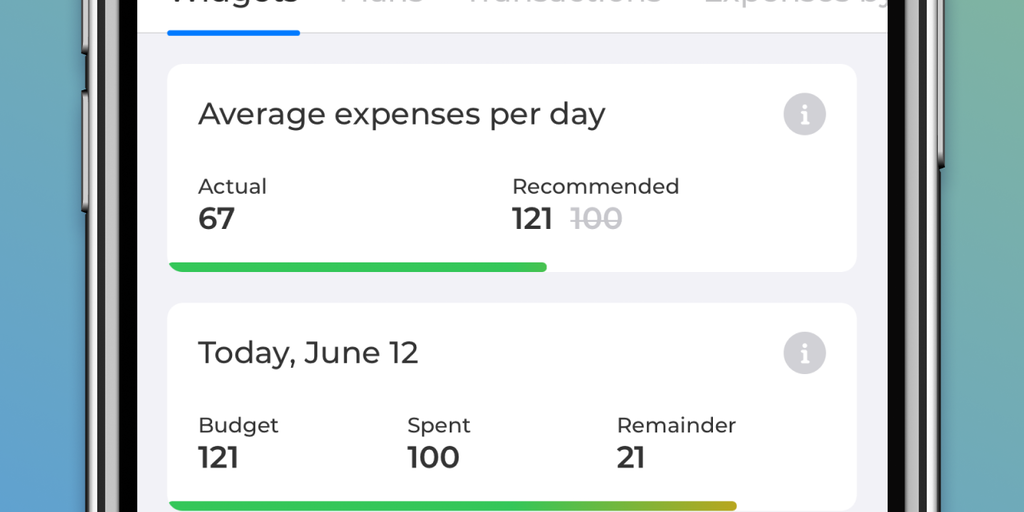Tap the Spent amount 100
The height and width of the screenshot is (512, 1024).
tap(433, 458)
